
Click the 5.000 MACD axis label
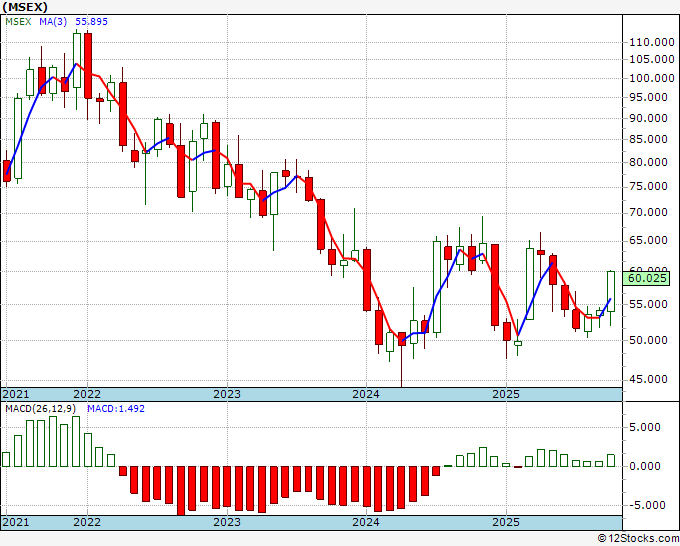pos(645,427)
